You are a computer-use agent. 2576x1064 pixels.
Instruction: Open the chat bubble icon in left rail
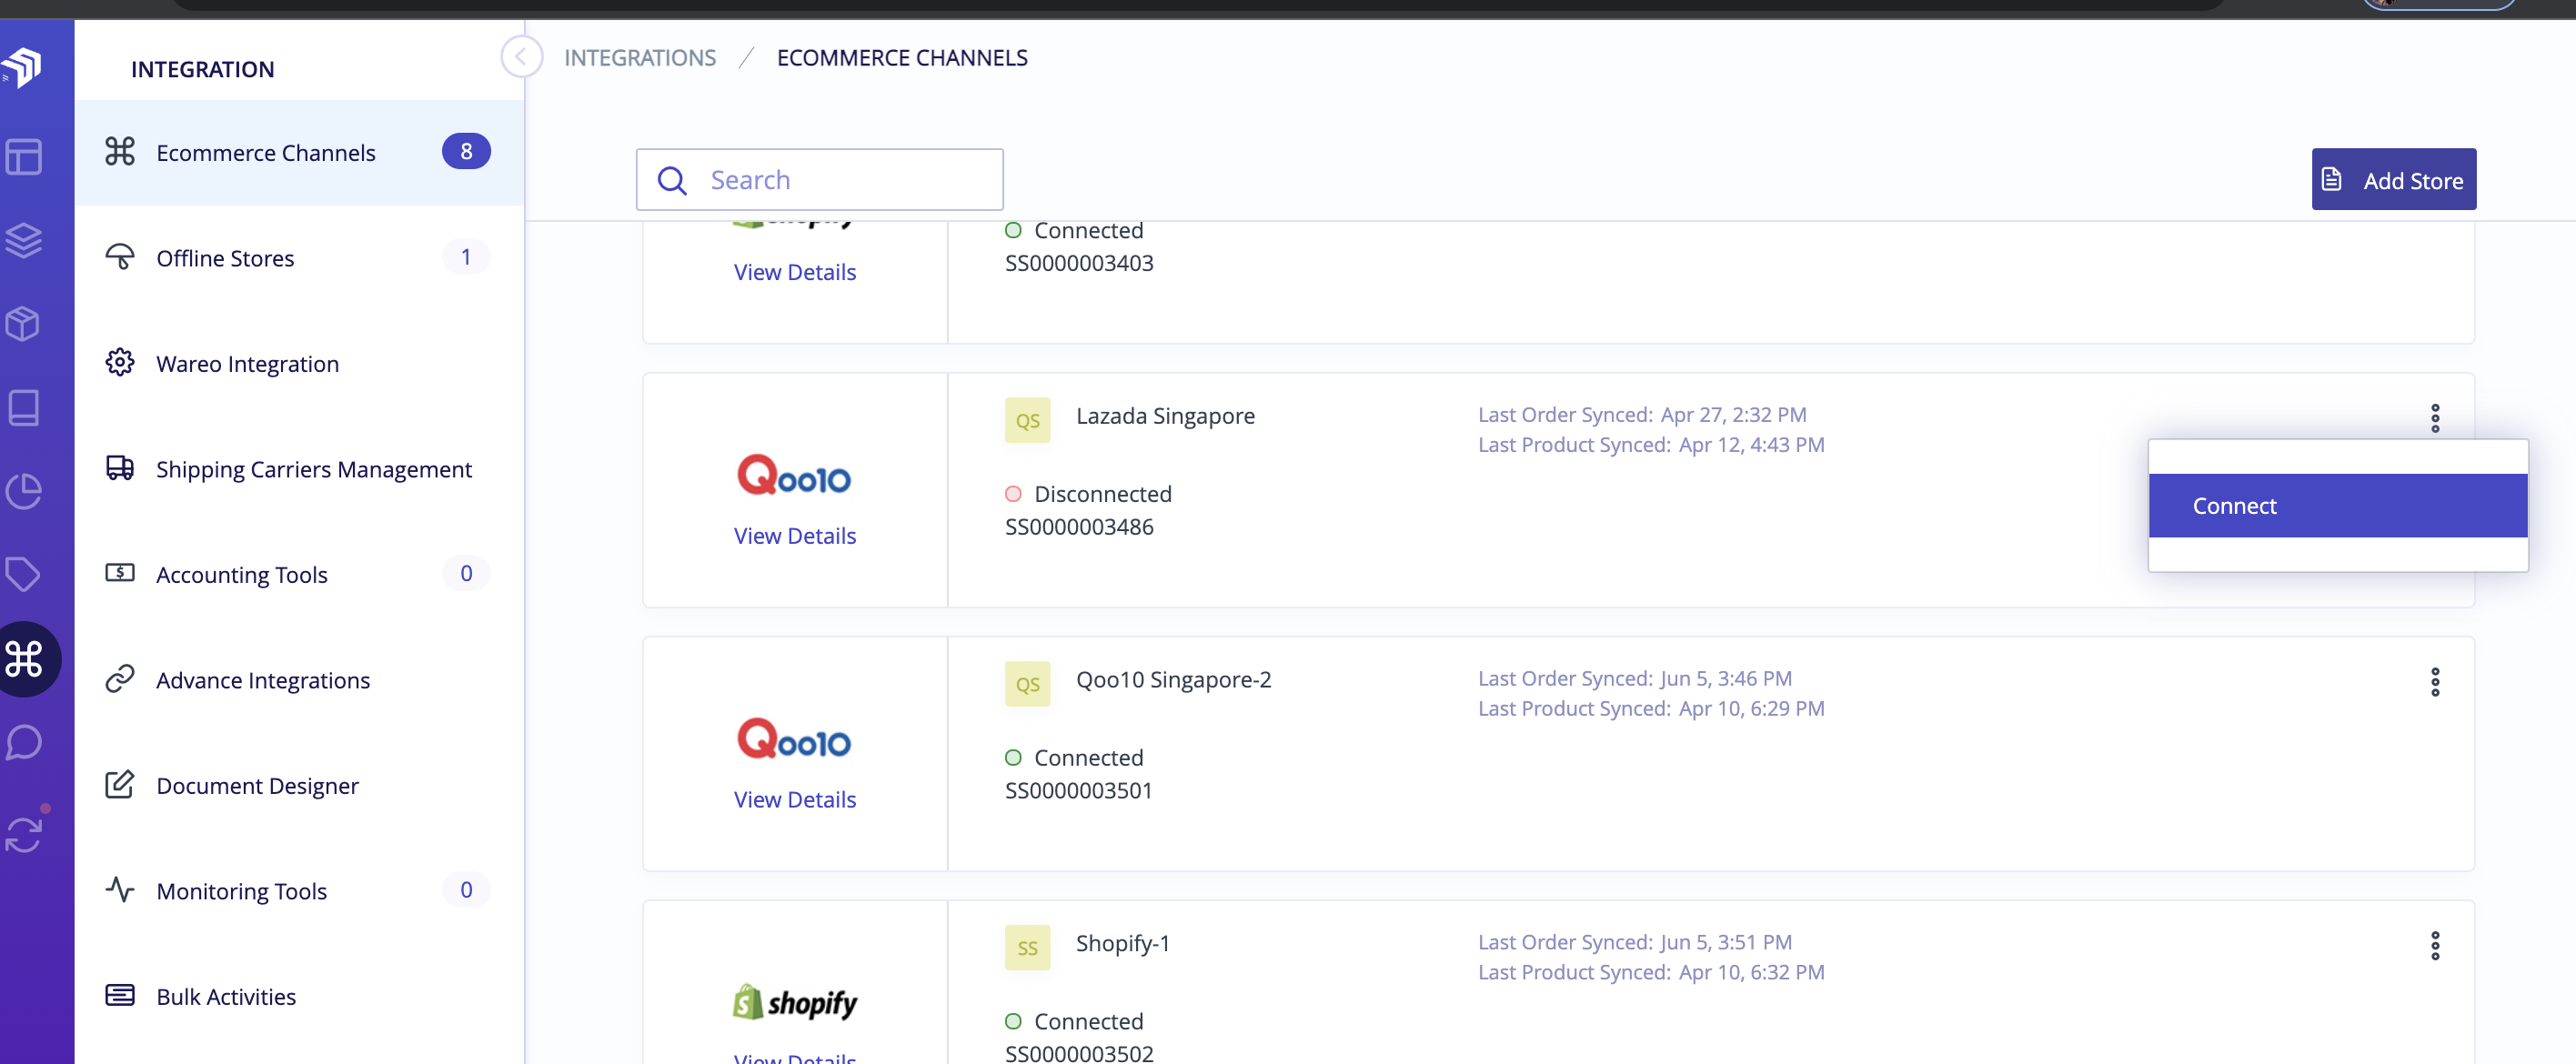pos(24,742)
